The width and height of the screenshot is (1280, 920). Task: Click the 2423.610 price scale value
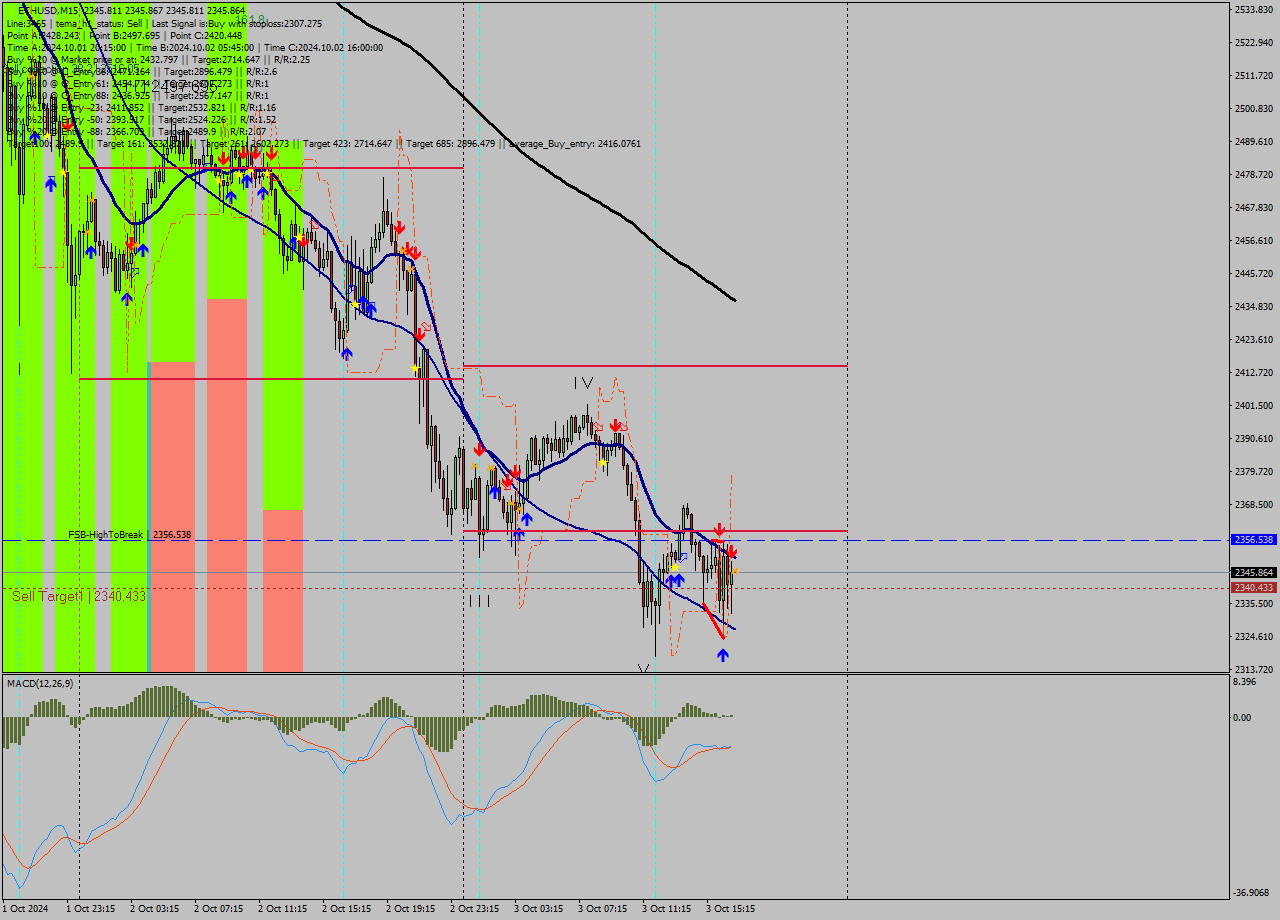pyautogui.click(x=1253, y=340)
